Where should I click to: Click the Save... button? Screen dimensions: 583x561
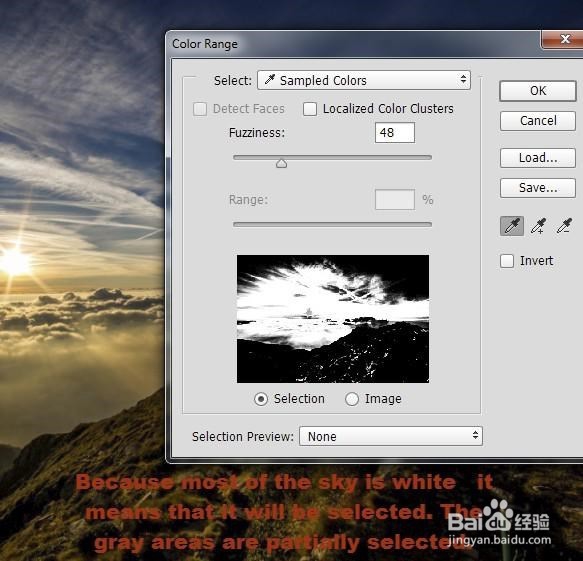click(x=538, y=188)
